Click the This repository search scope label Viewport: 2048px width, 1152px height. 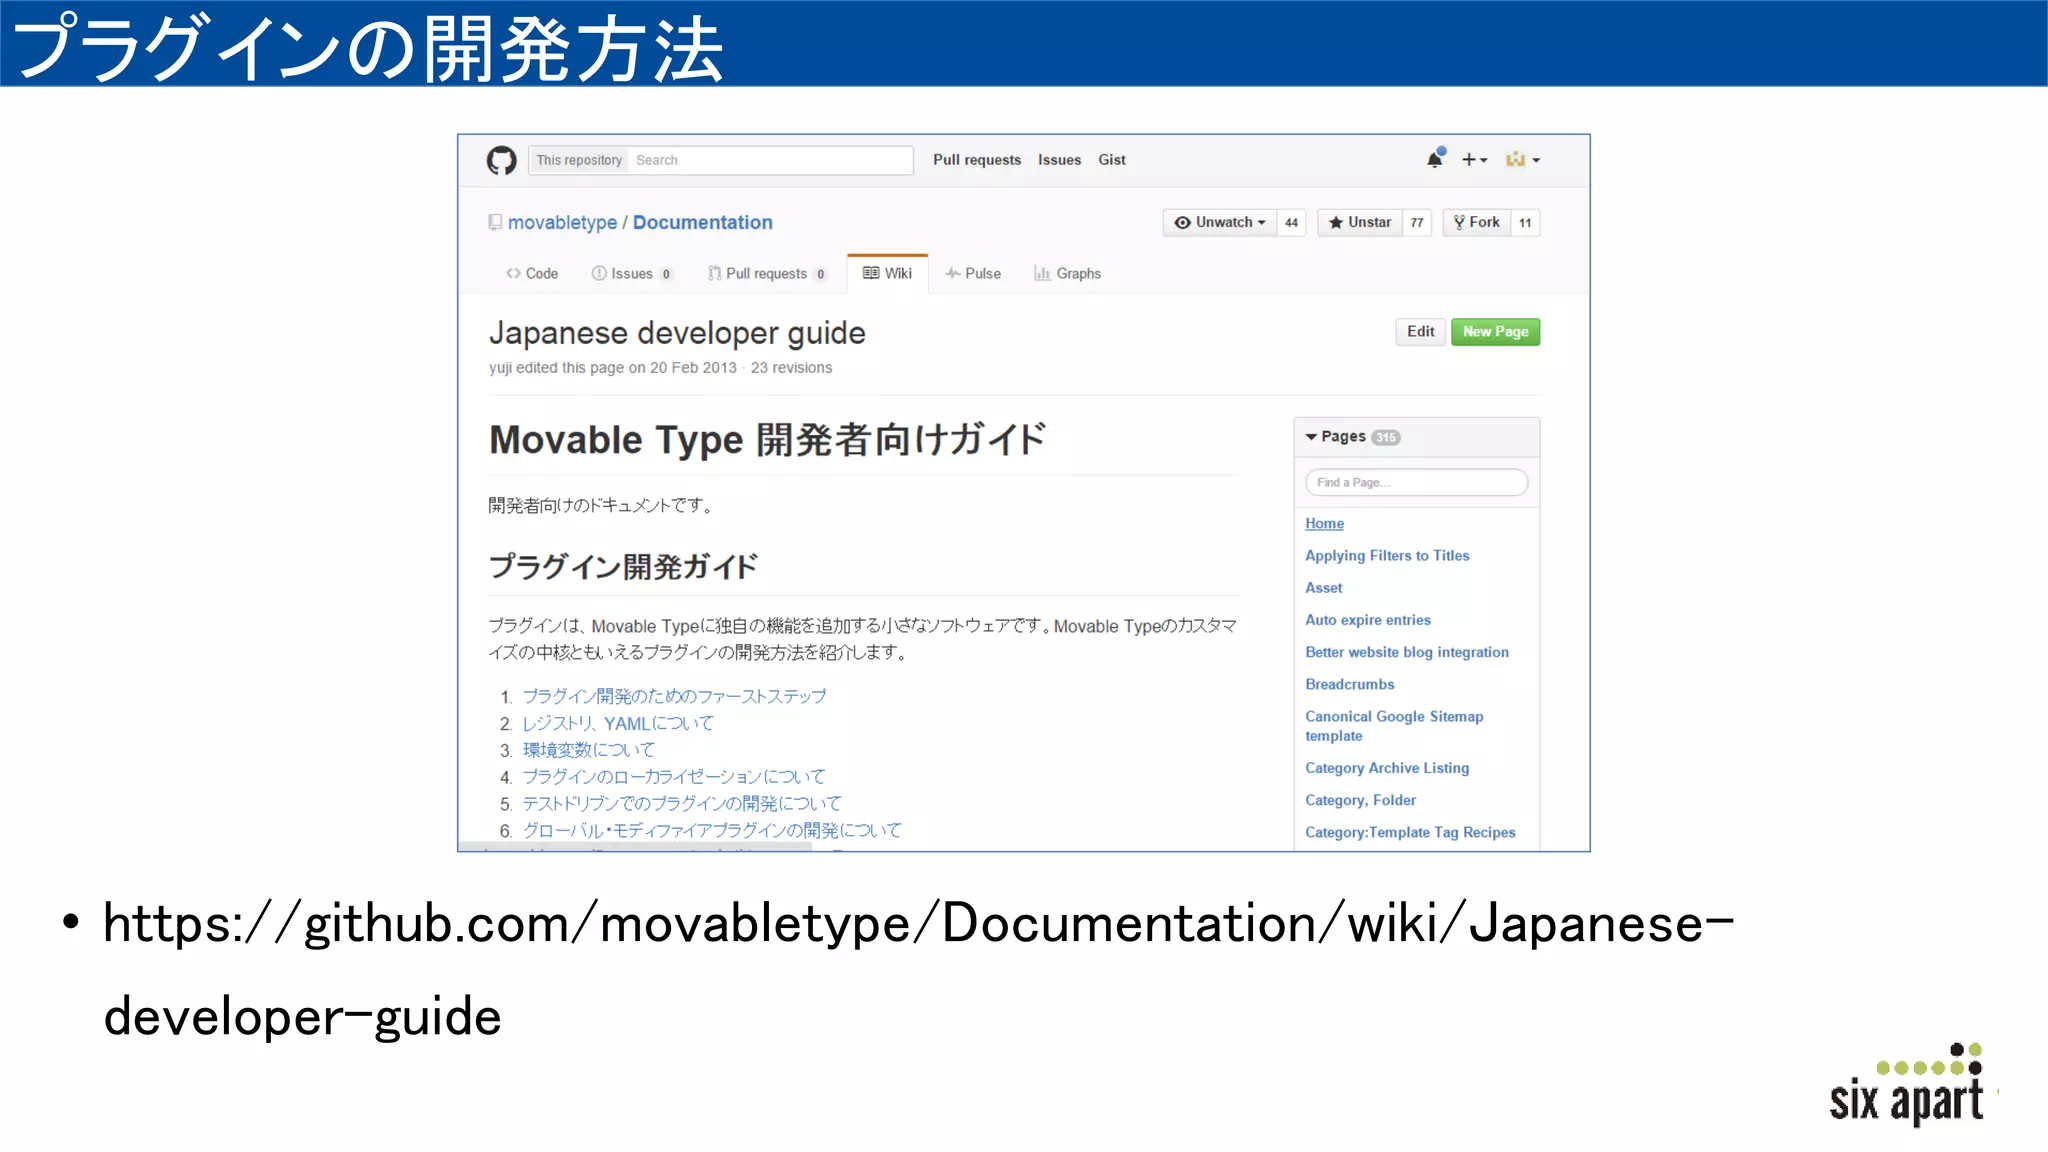(x=579, y=160)
